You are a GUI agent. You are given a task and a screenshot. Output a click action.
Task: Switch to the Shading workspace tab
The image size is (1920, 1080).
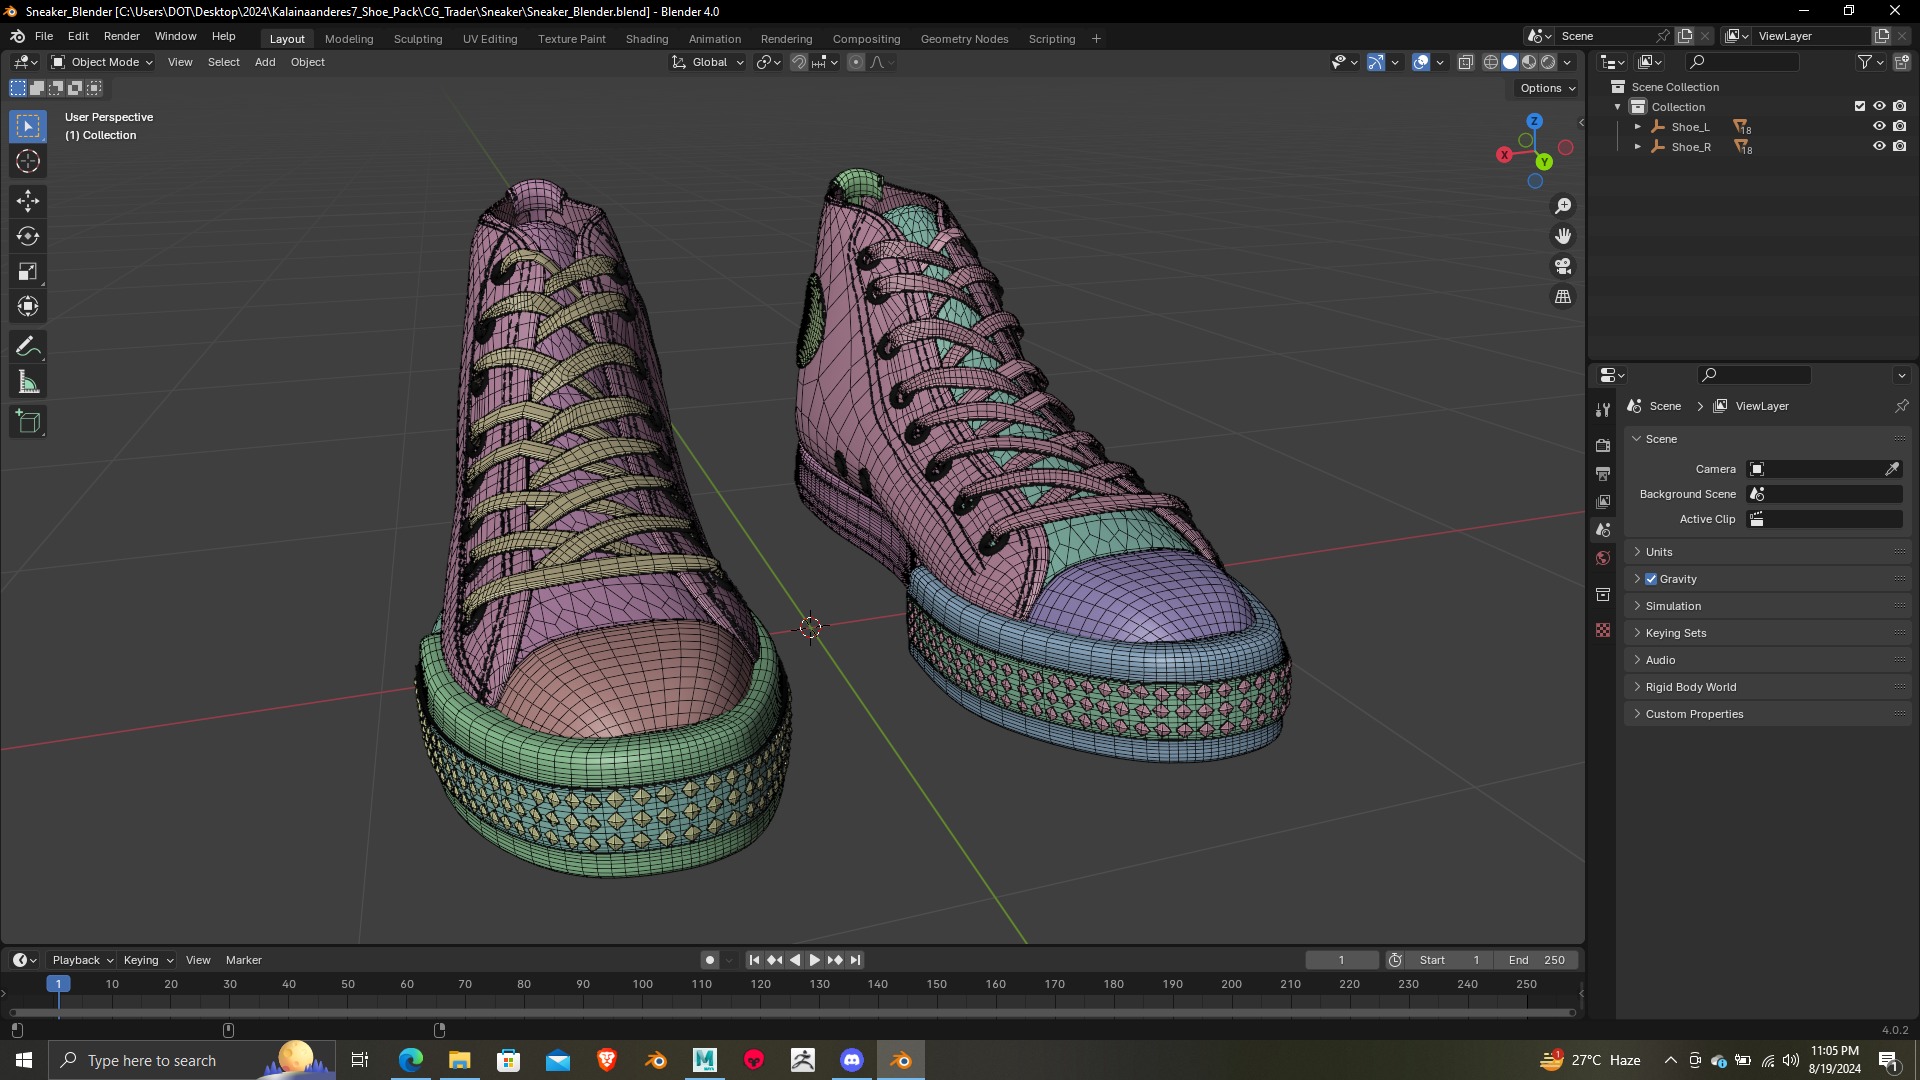coord(647,39)
